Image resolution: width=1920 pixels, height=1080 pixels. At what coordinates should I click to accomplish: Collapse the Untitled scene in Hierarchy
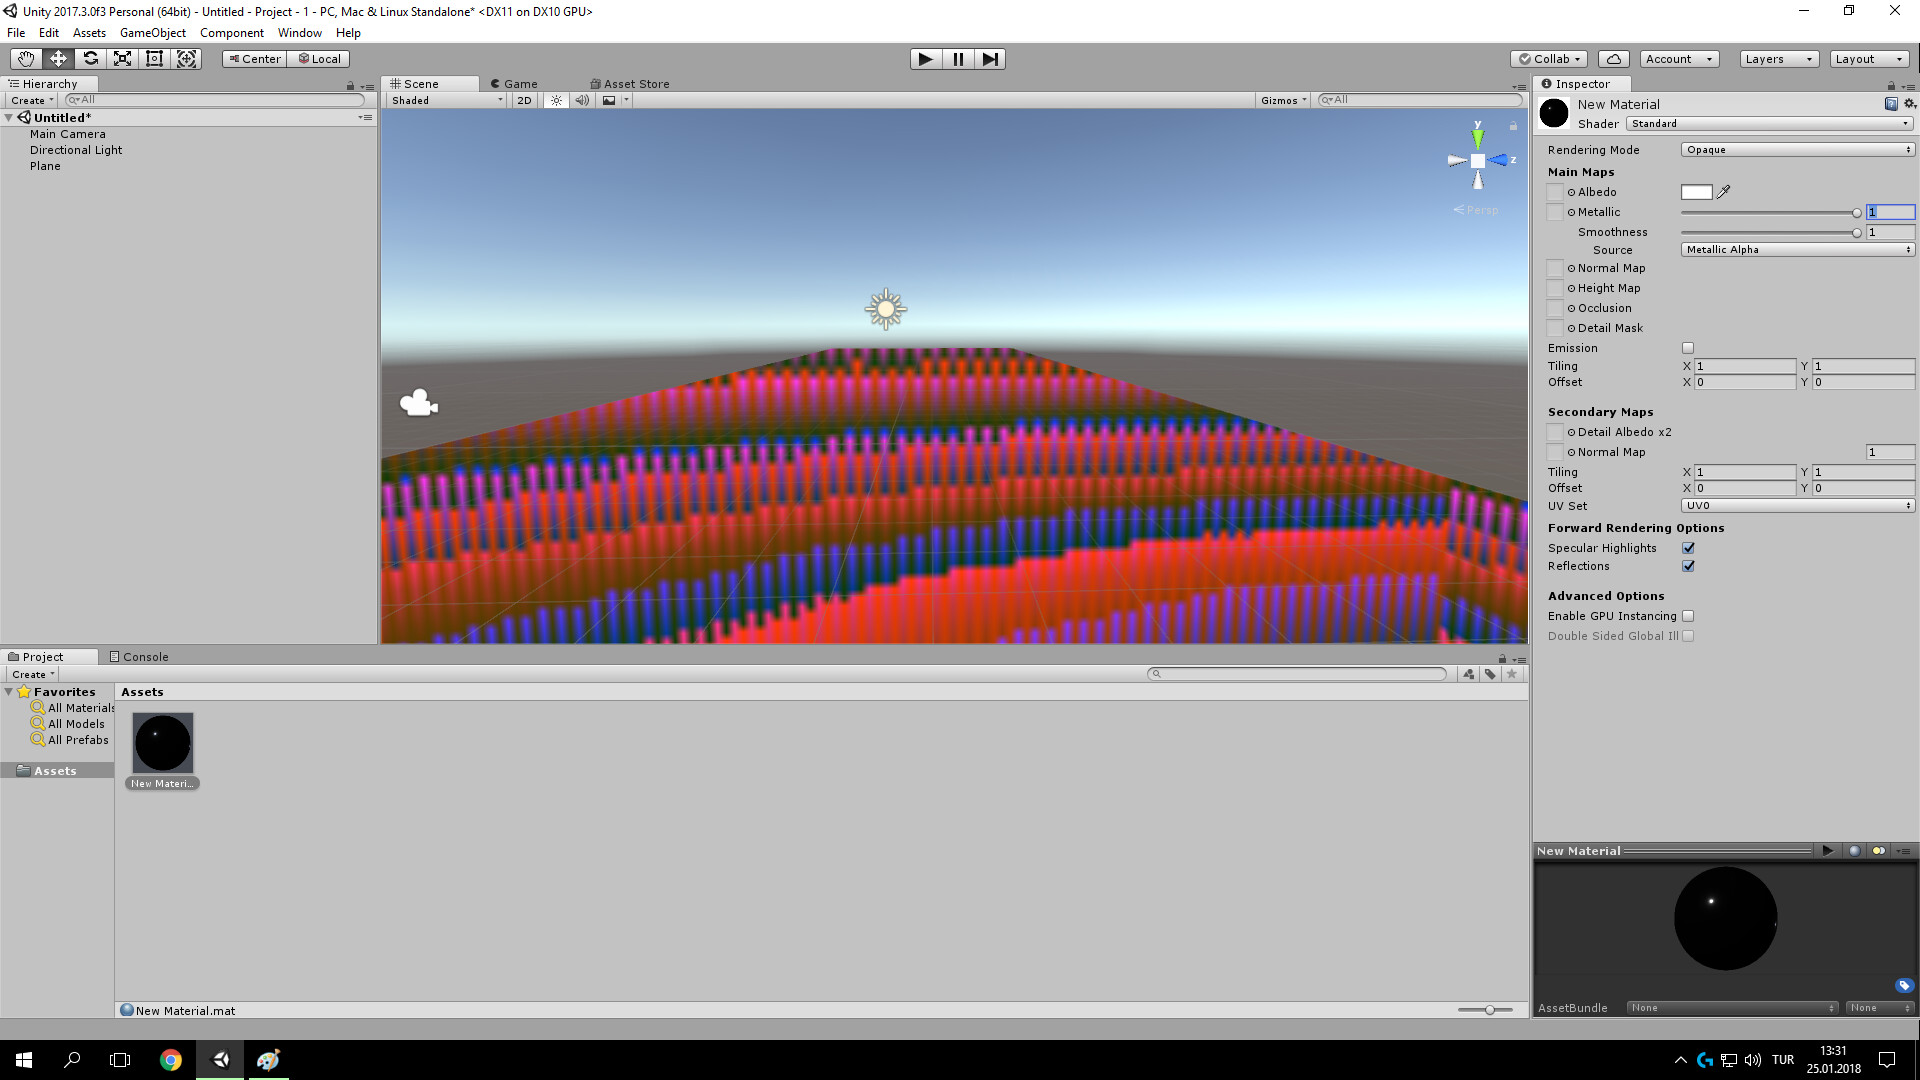point(9,118)
